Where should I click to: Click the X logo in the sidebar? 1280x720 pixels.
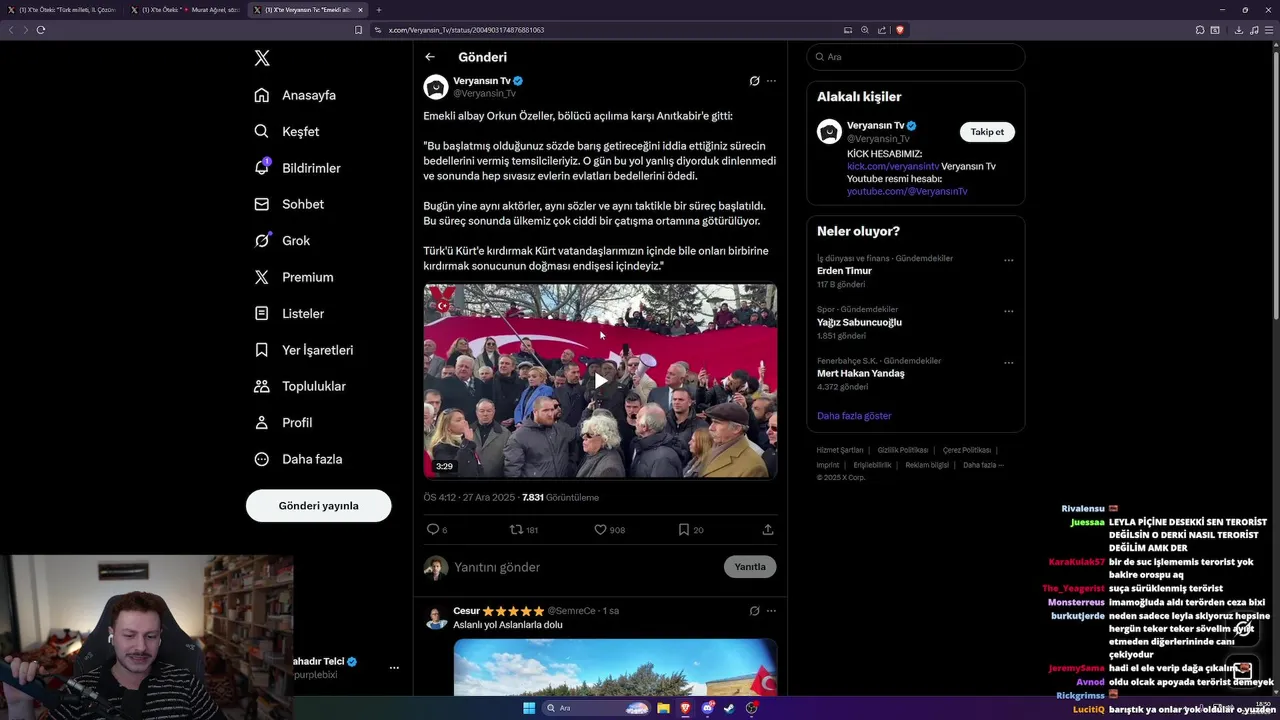262,58
